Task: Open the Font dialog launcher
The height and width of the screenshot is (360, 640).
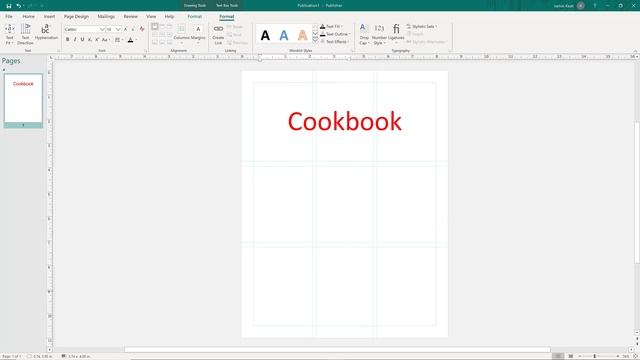Action: click(x=145, y=51)
